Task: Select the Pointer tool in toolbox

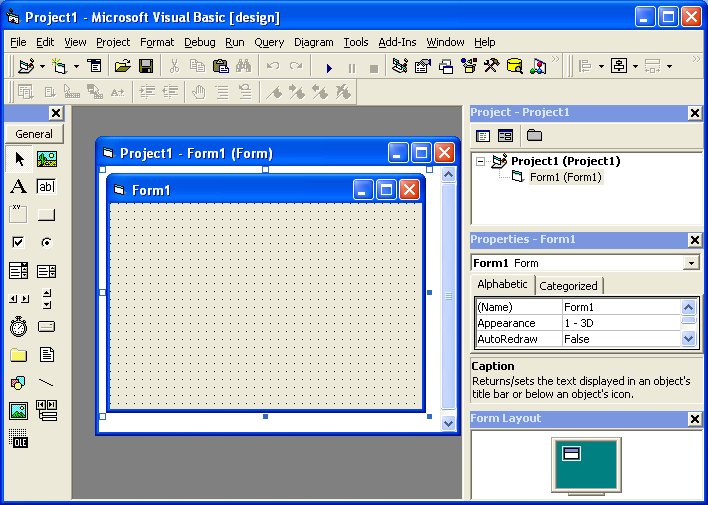Action: [x=19, y=159]
